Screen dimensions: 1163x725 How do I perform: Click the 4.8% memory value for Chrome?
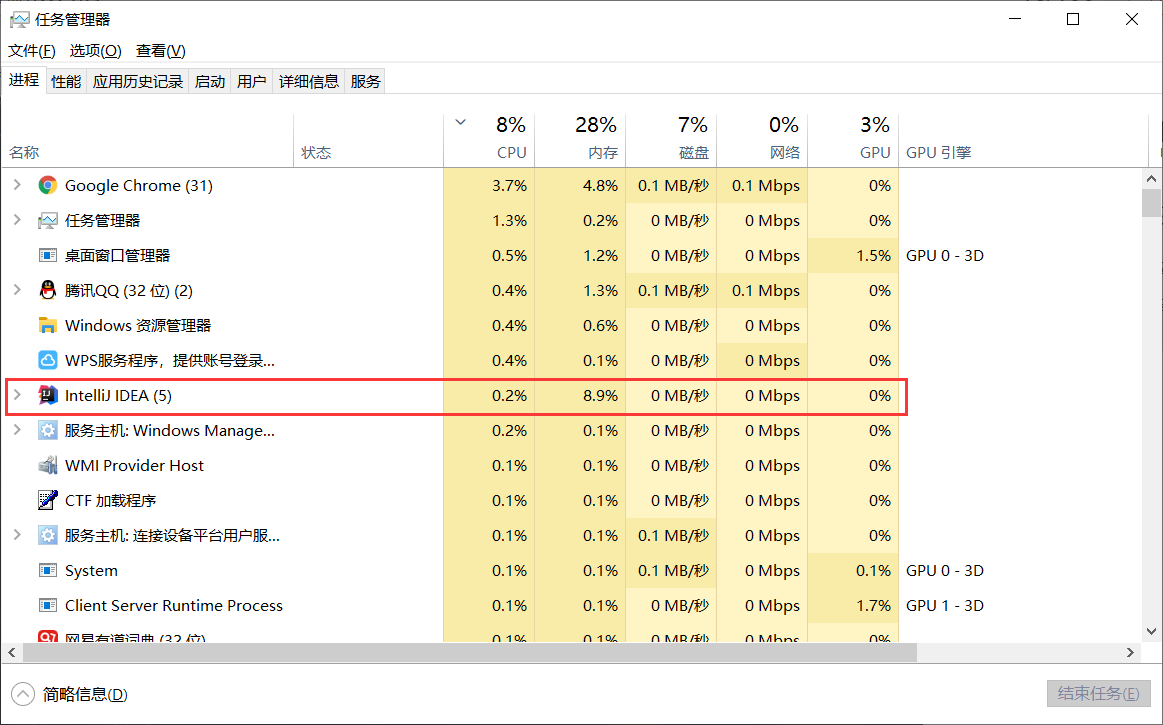(x=600, y=186)
